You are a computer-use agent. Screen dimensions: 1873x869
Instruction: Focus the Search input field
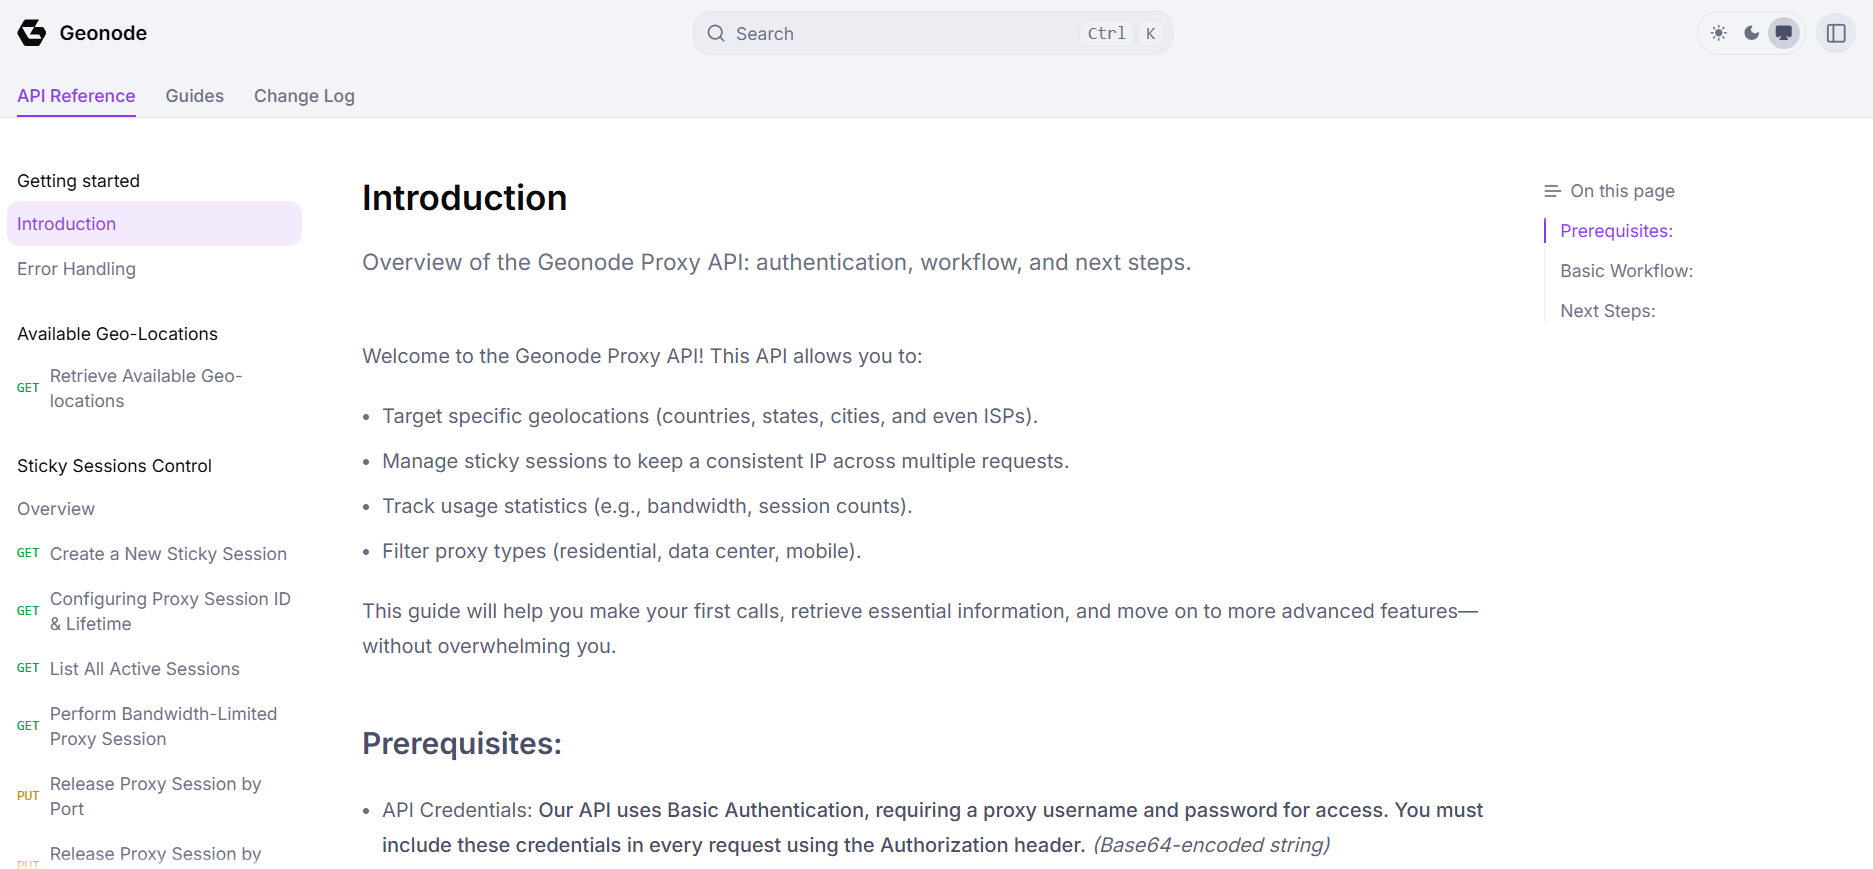[932, 33]
